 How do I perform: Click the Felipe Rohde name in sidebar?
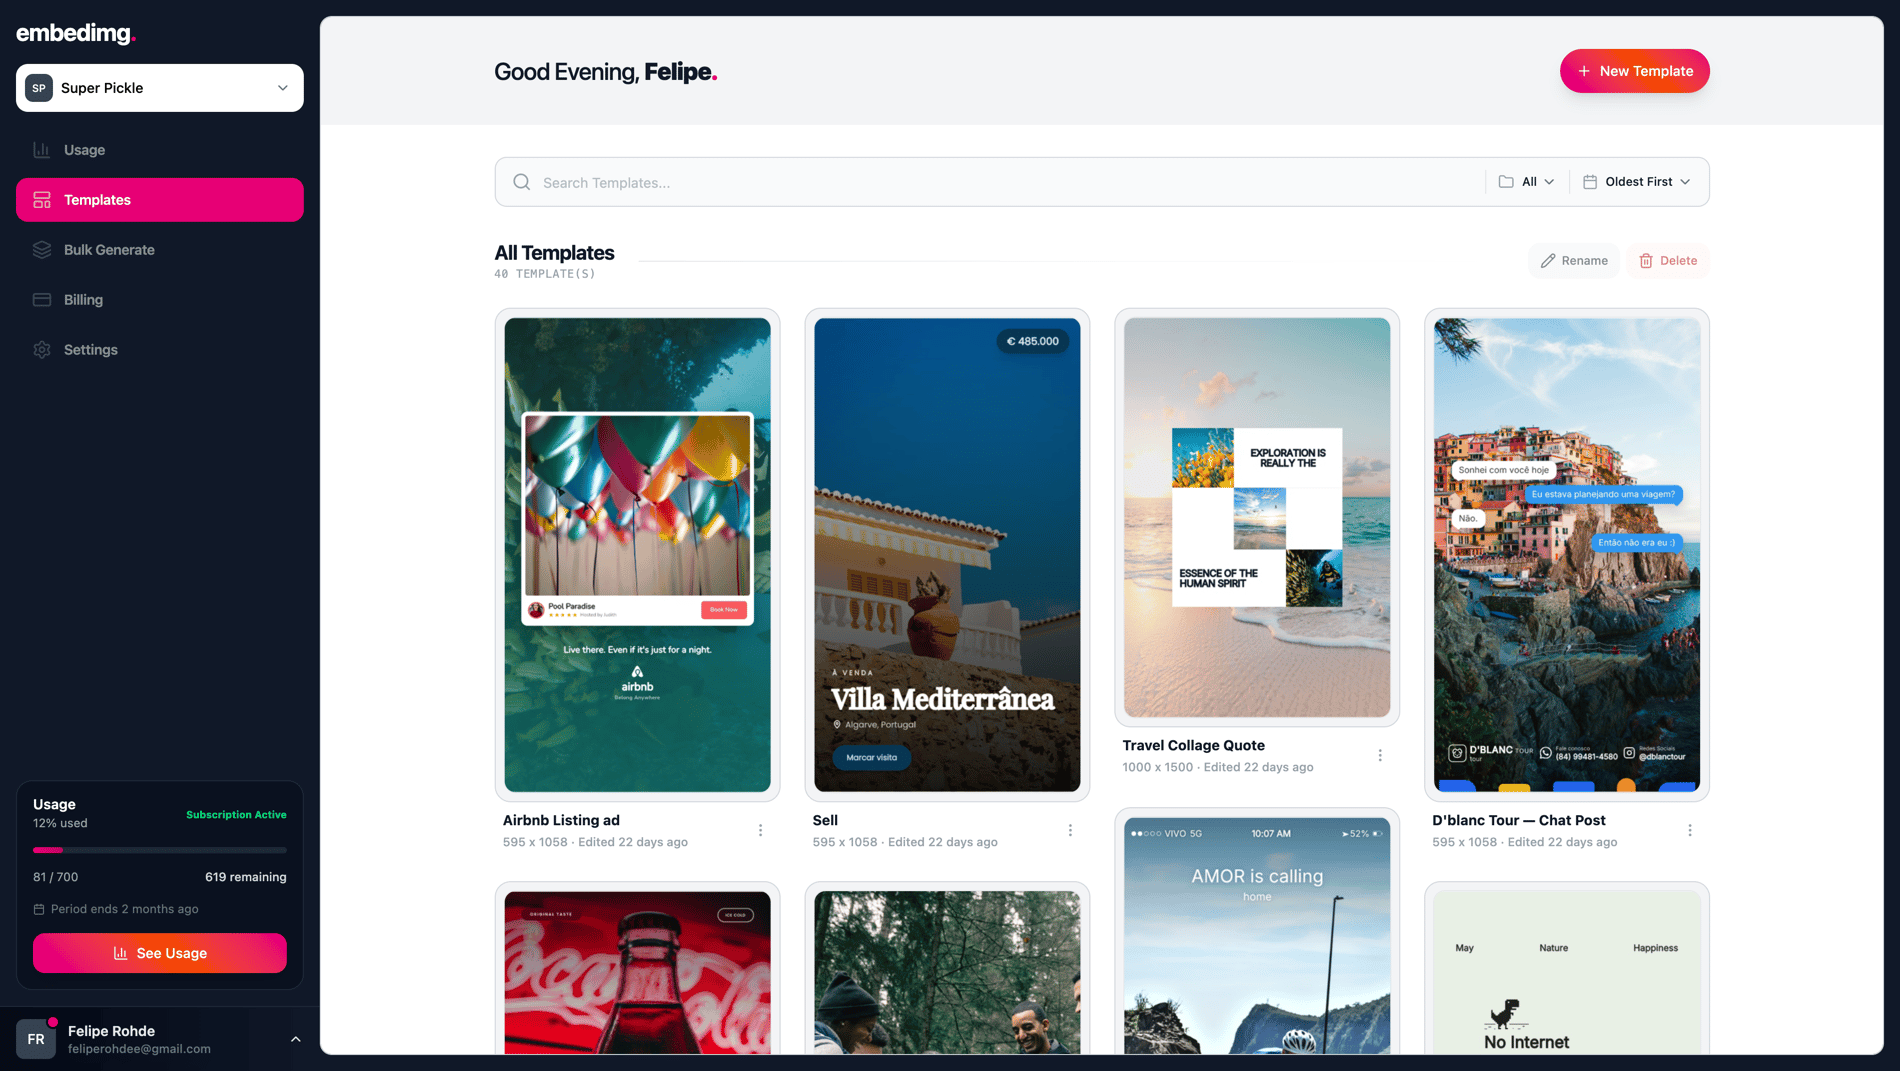point(111,1032)
